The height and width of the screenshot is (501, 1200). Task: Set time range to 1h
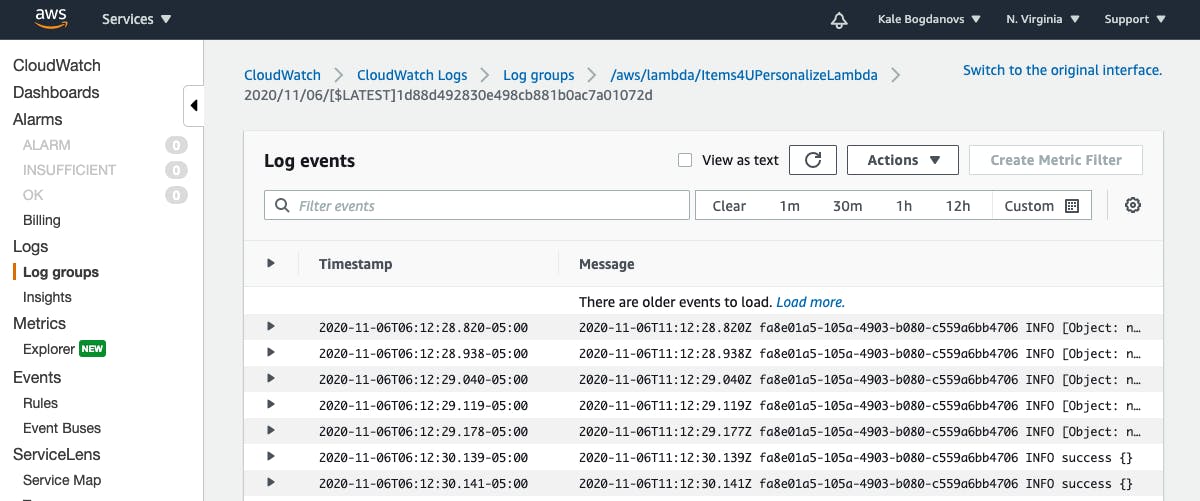tap(904, 206)
